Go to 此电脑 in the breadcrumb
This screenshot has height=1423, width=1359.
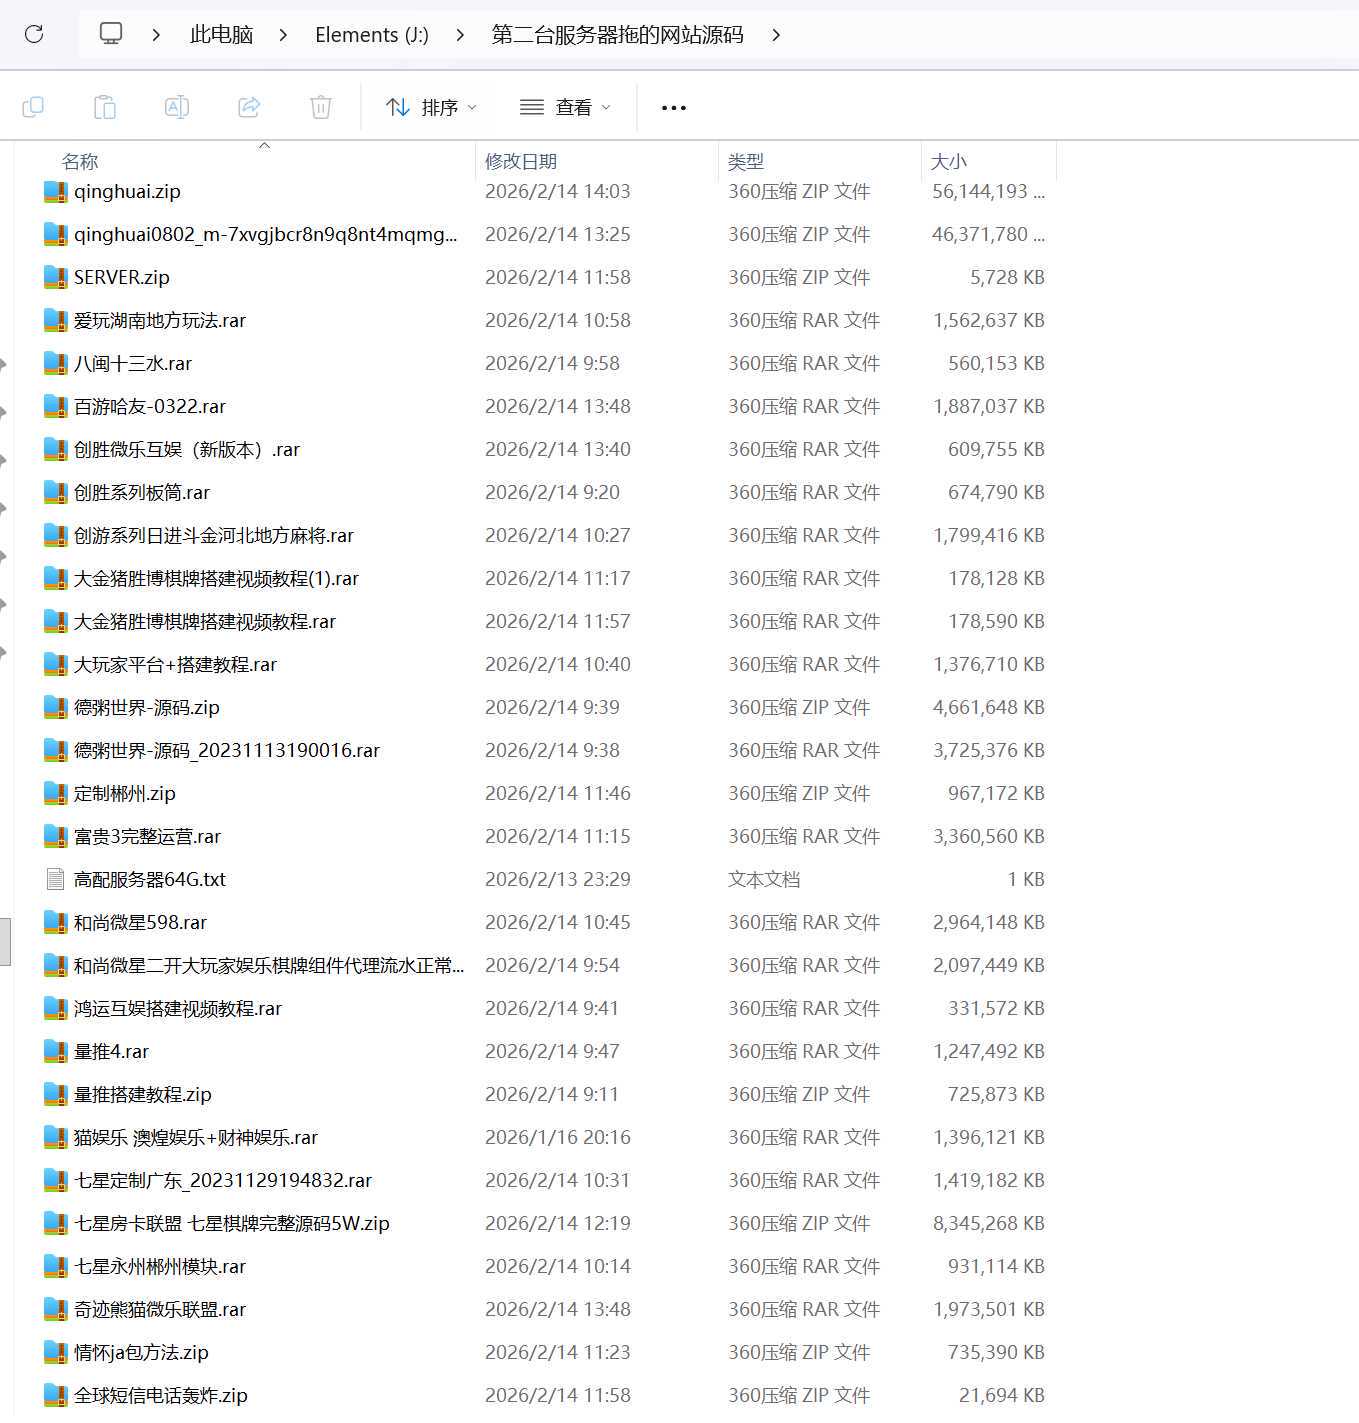point(221,35)
